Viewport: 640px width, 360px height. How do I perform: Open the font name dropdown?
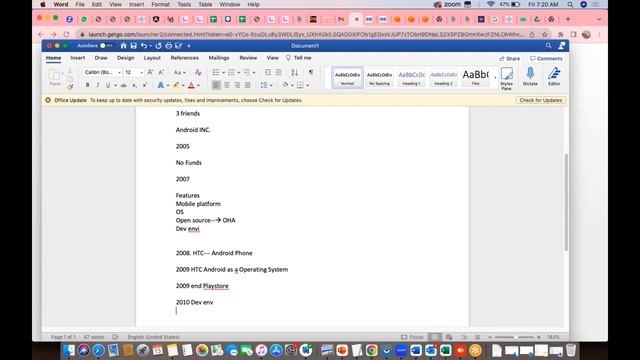pyautogui.click(x=119, y=73)
